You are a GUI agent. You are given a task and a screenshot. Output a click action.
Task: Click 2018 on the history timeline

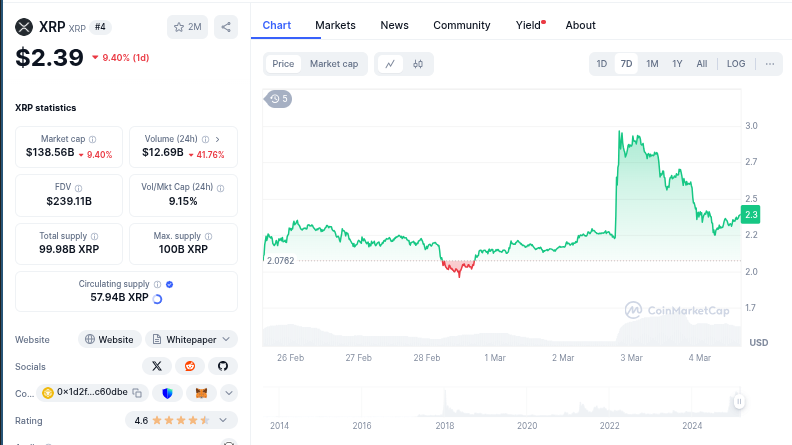pyautogui.click(x=445, y=426)
